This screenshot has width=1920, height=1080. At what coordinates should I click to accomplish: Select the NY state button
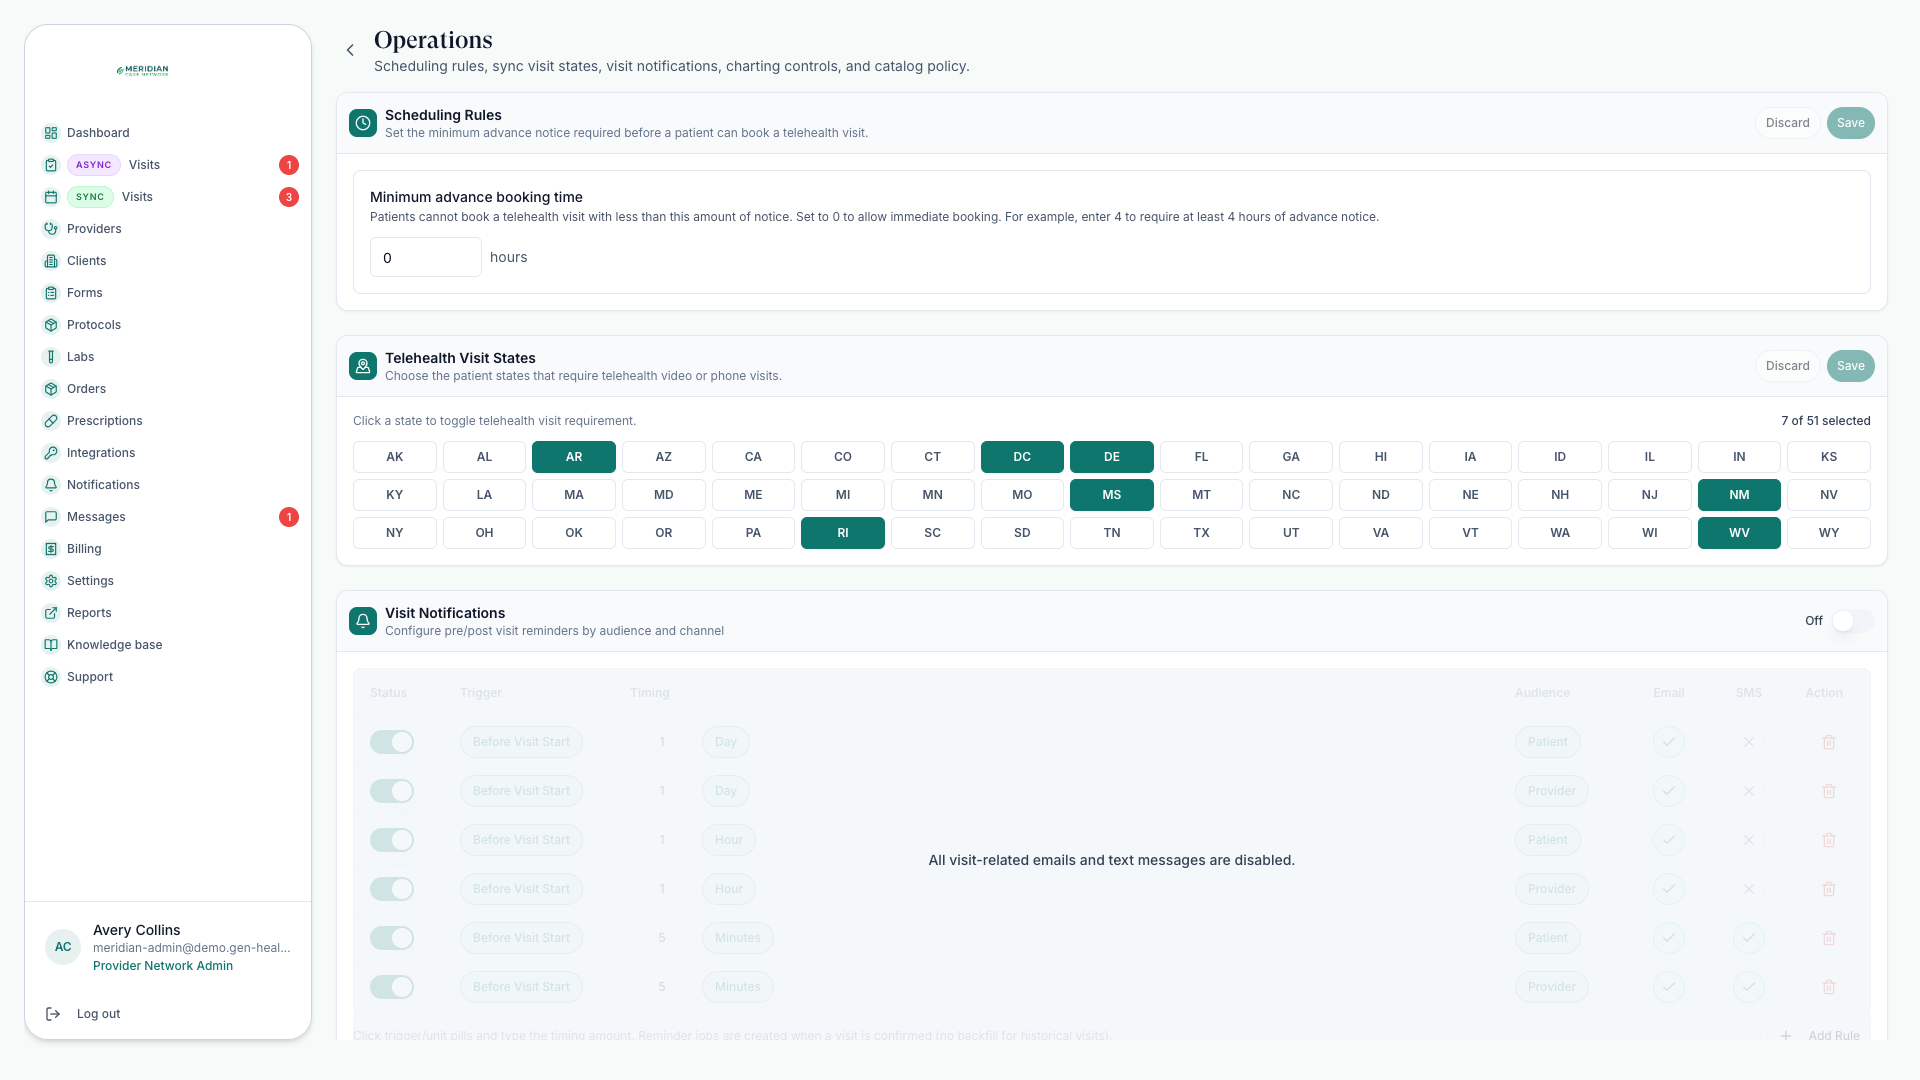pos(395,533)
